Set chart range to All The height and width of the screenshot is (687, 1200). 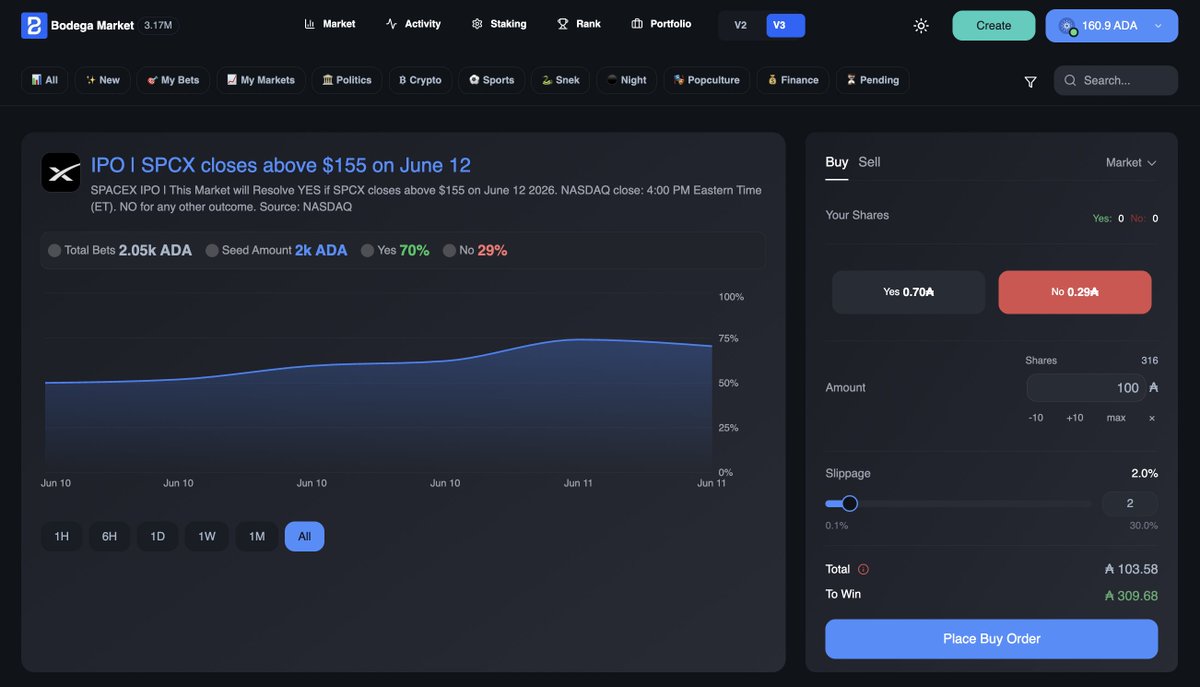(x=305, y=537)
